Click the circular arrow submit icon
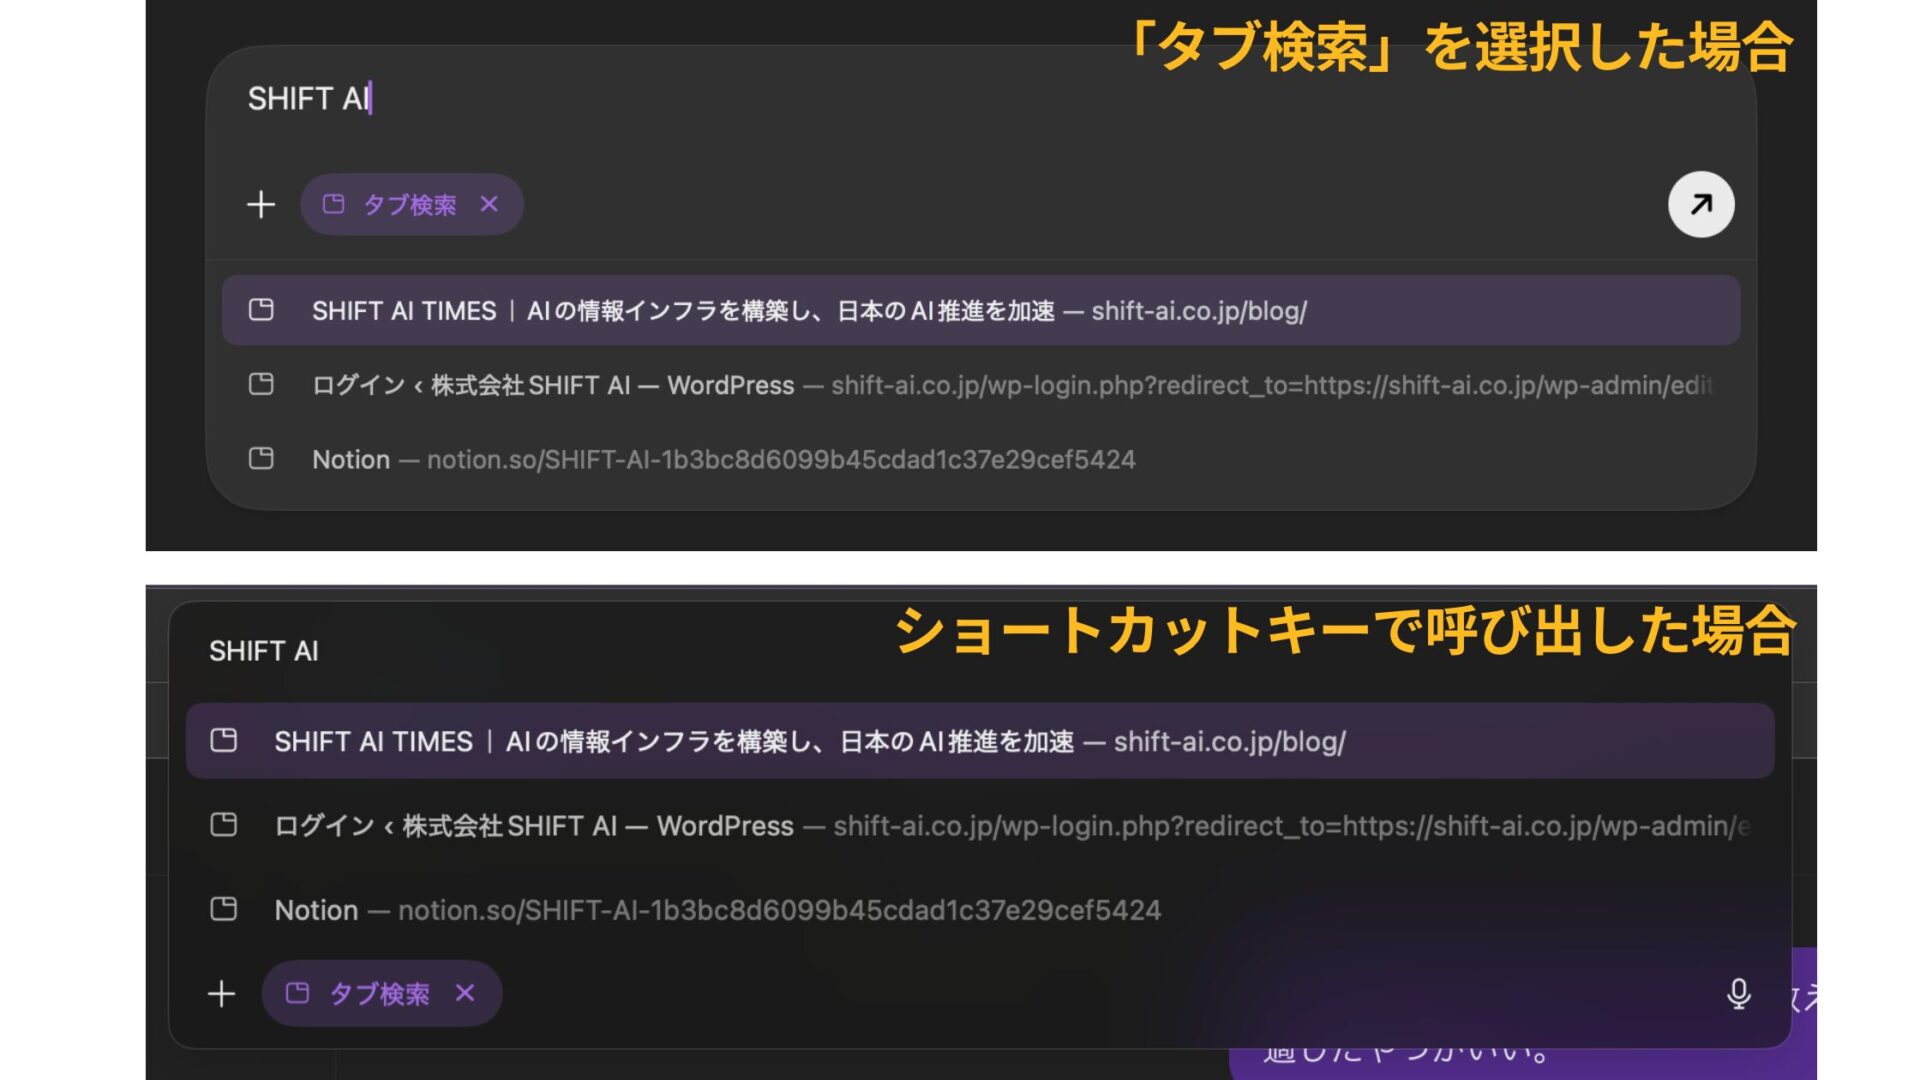Image resolution: width=1920 pixels, height=1080 pixels. pyautogui.click(x=1700, y=204)
